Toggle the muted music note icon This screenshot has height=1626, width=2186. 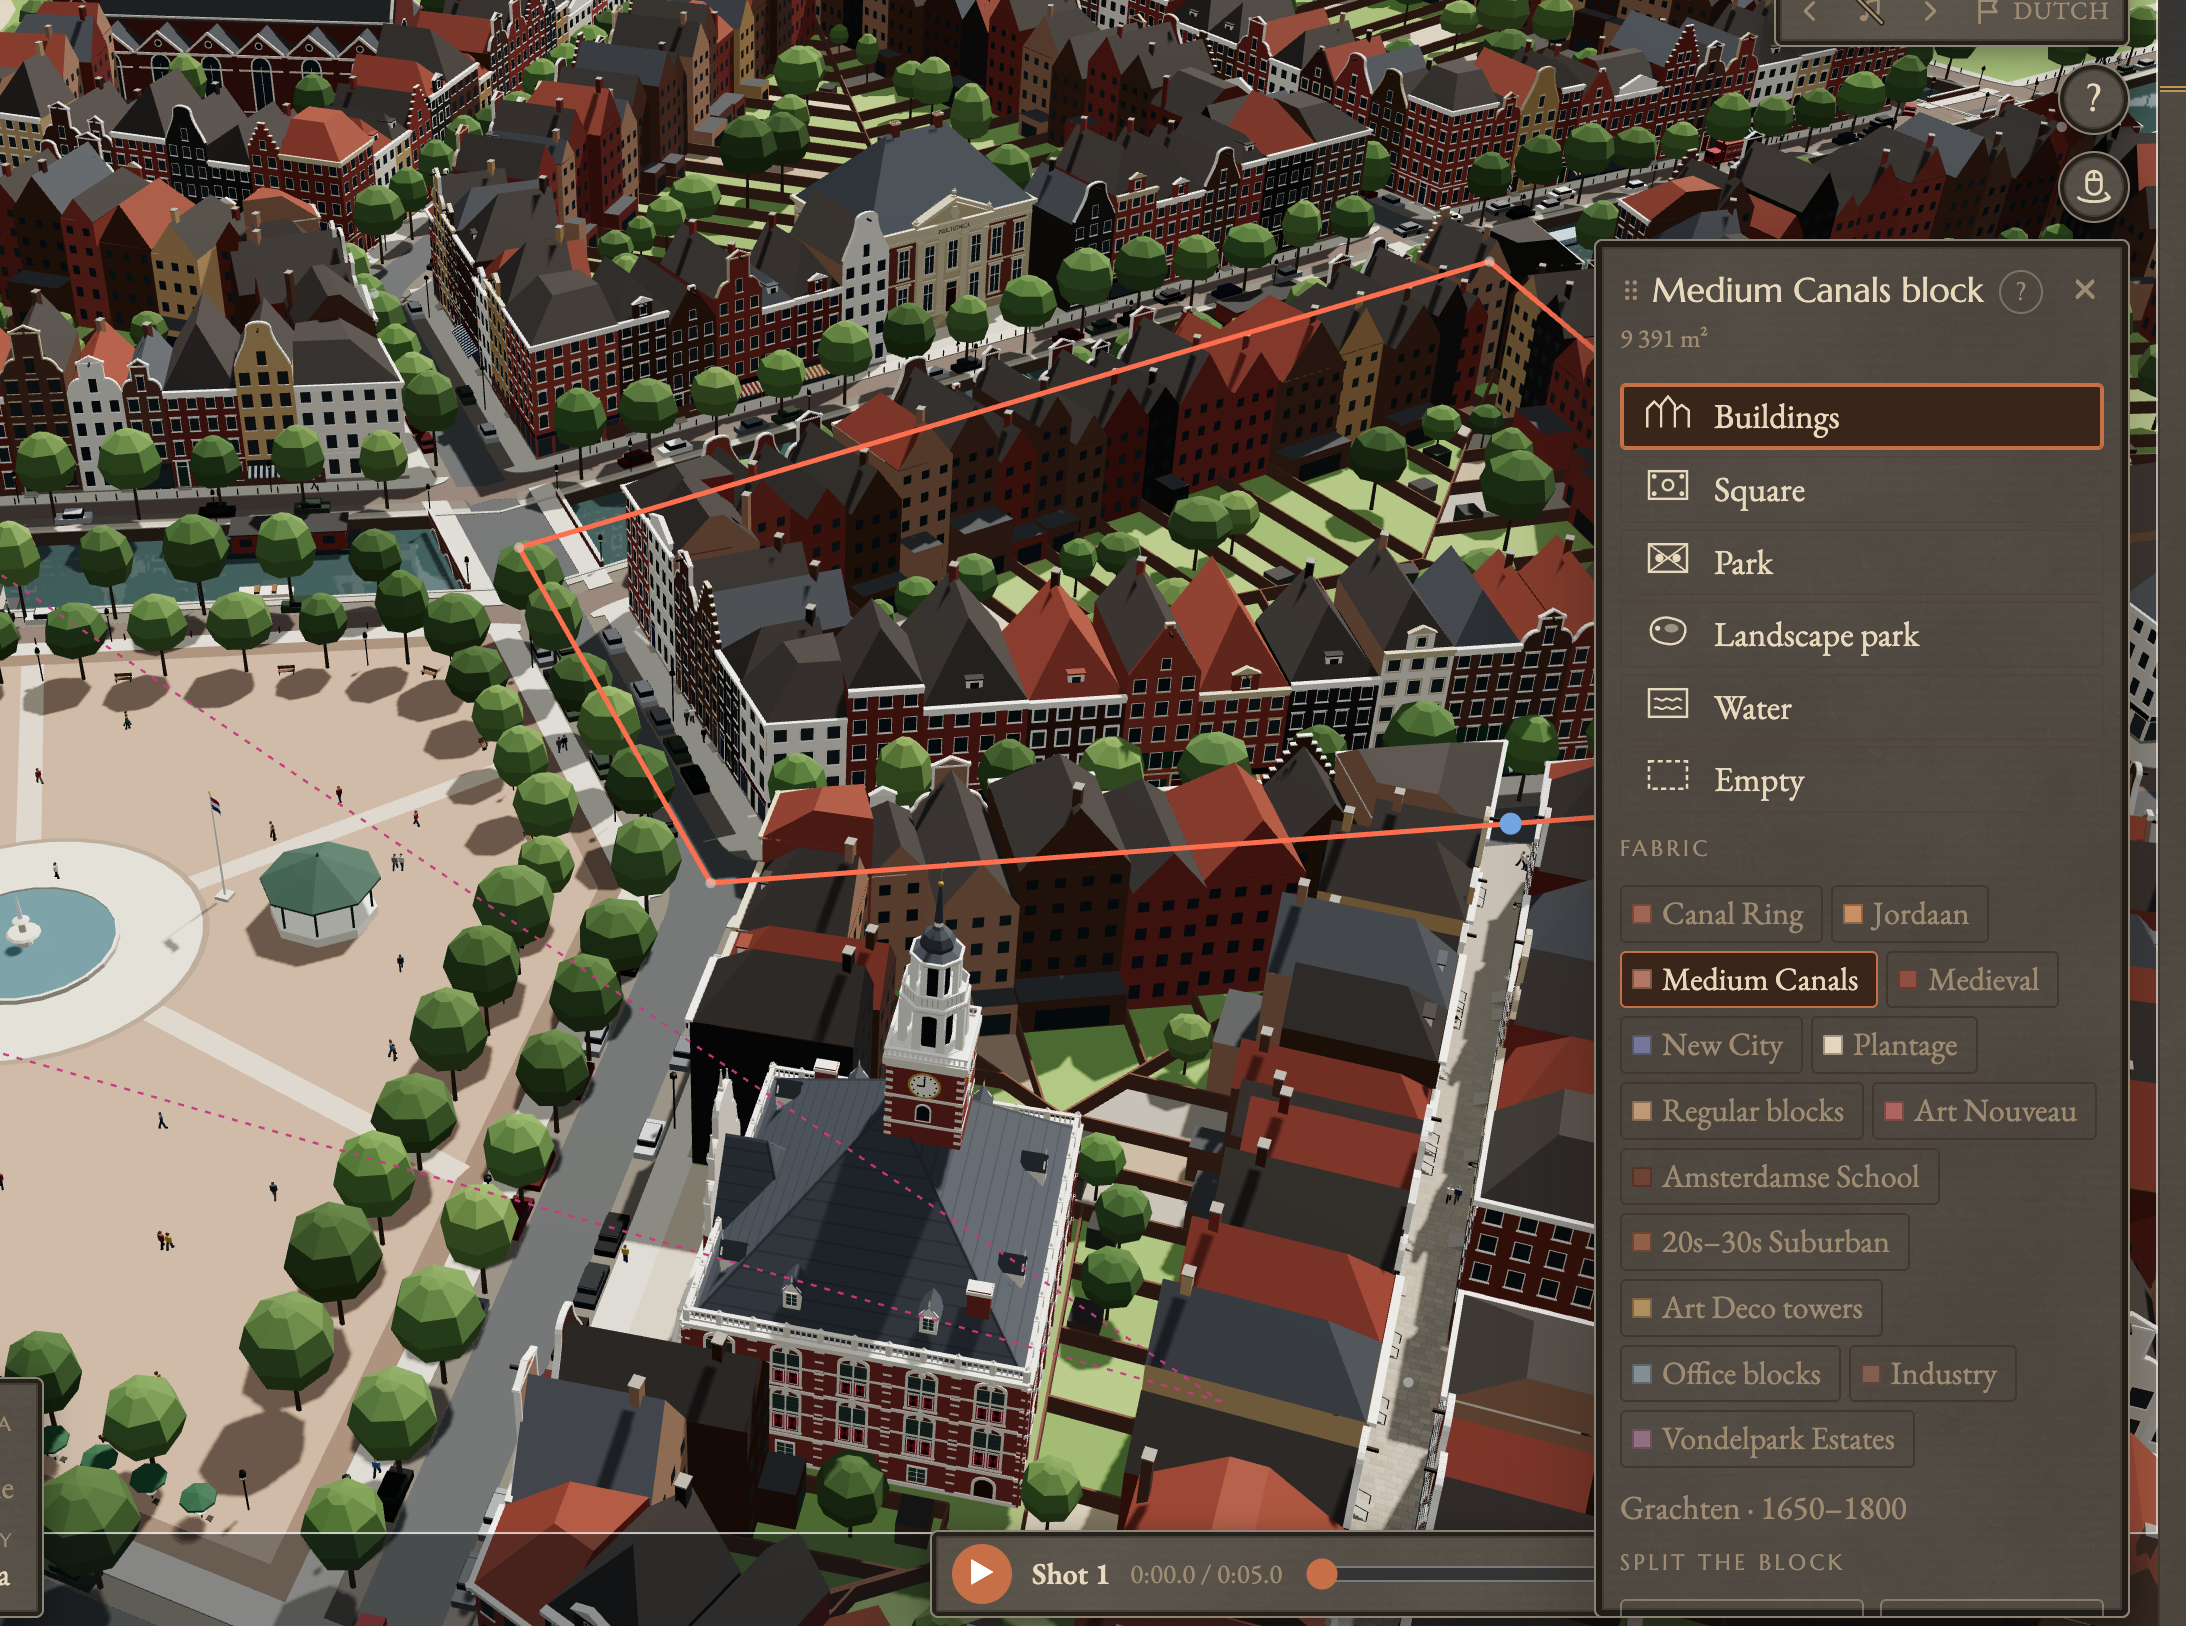point(1870,11)
